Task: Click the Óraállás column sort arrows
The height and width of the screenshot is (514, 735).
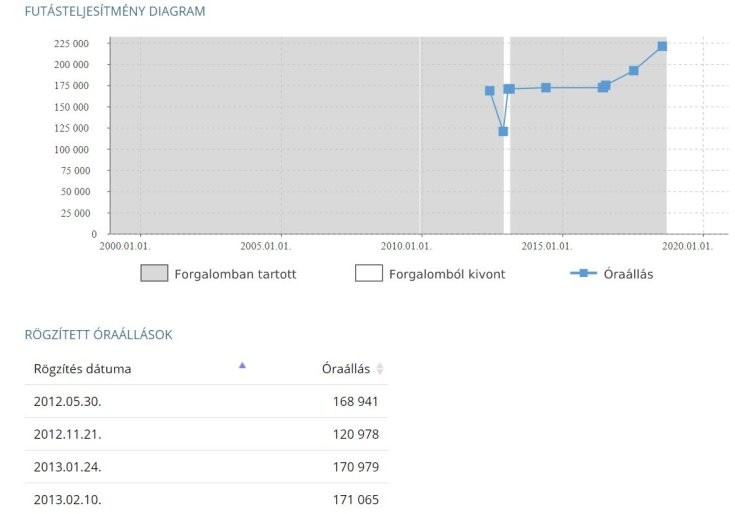Action: 380,369
